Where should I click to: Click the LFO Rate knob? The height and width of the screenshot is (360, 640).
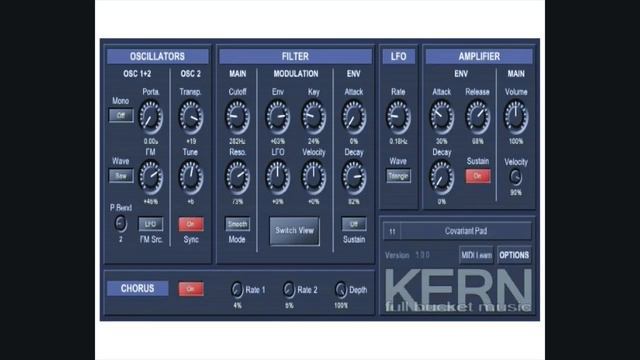(x=398, y=117)
